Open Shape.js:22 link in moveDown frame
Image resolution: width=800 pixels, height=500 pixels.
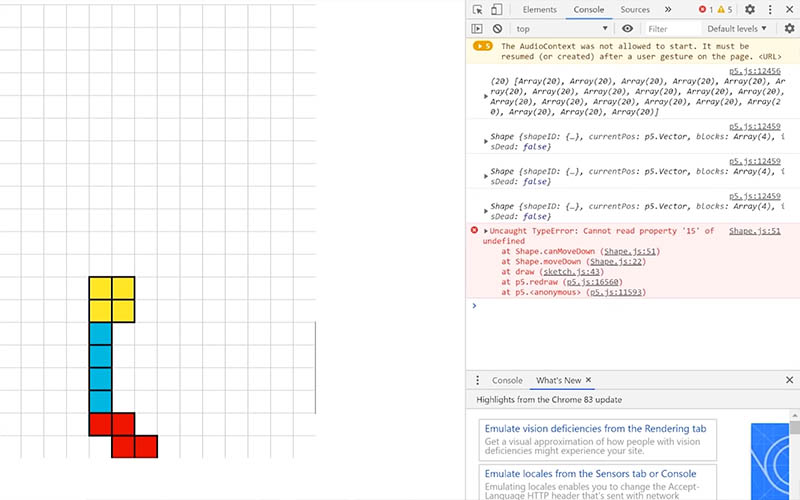pos(616,262)
